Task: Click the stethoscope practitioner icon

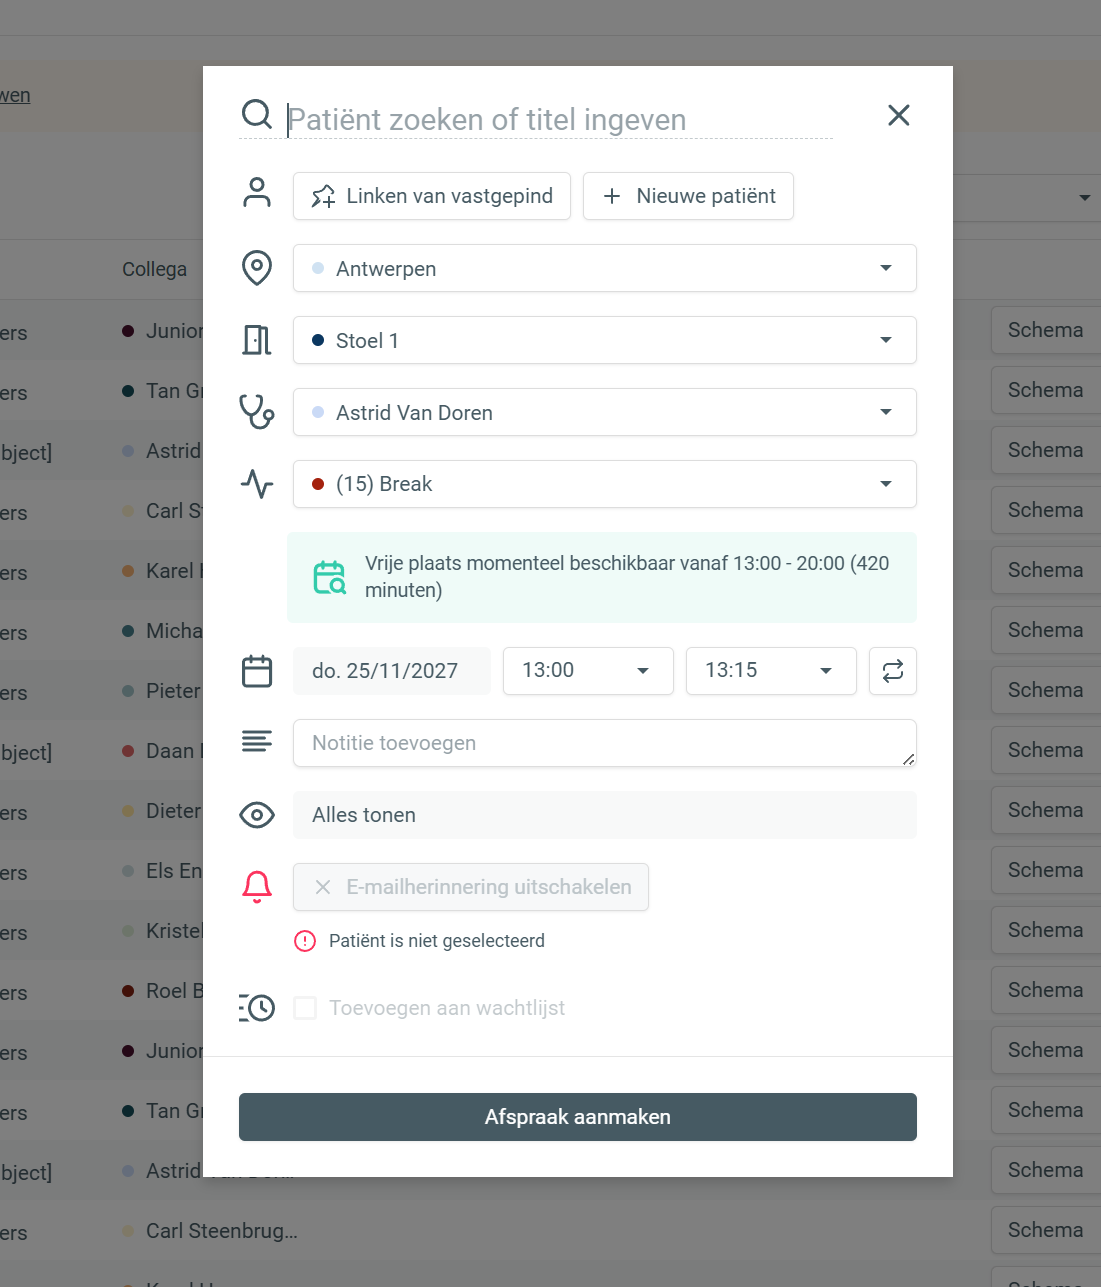Action: tap(257, 411)
